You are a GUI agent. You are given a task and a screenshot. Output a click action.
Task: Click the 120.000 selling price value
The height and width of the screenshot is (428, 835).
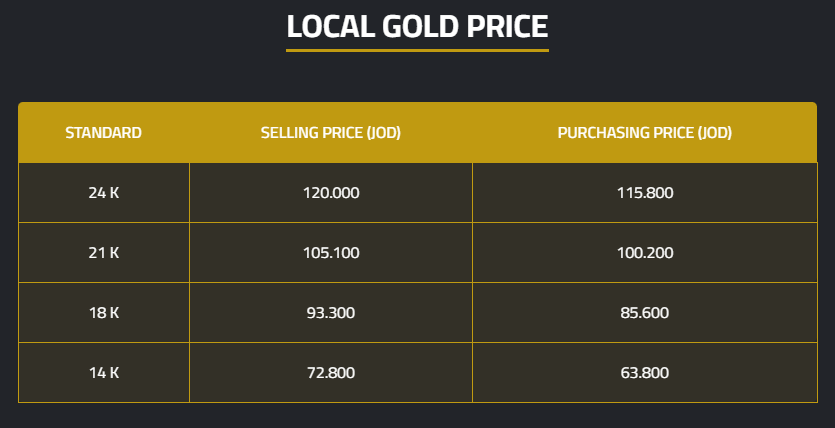[x=330, y=192]
